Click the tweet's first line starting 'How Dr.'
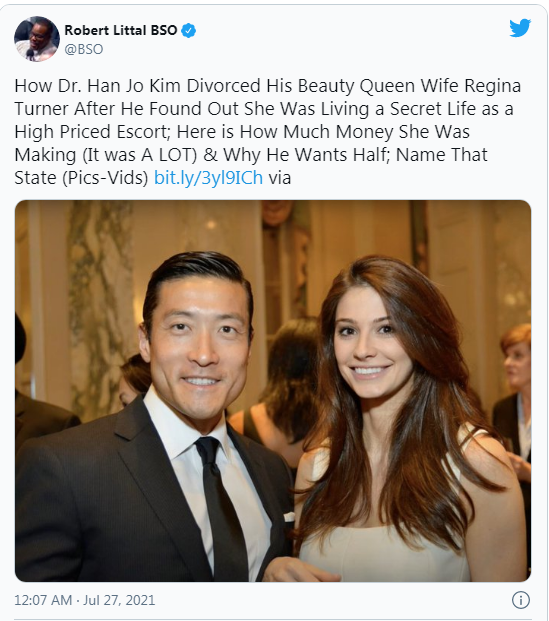This screenshot has width=549, height=621. (268, 86)
